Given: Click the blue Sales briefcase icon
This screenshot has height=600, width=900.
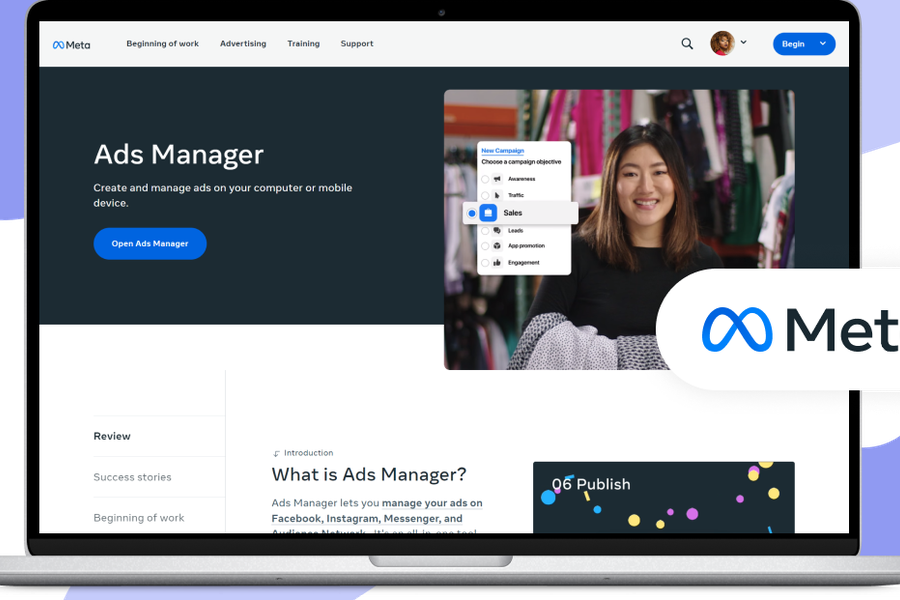Looking at the screenshot, I should tap(488, 212).
